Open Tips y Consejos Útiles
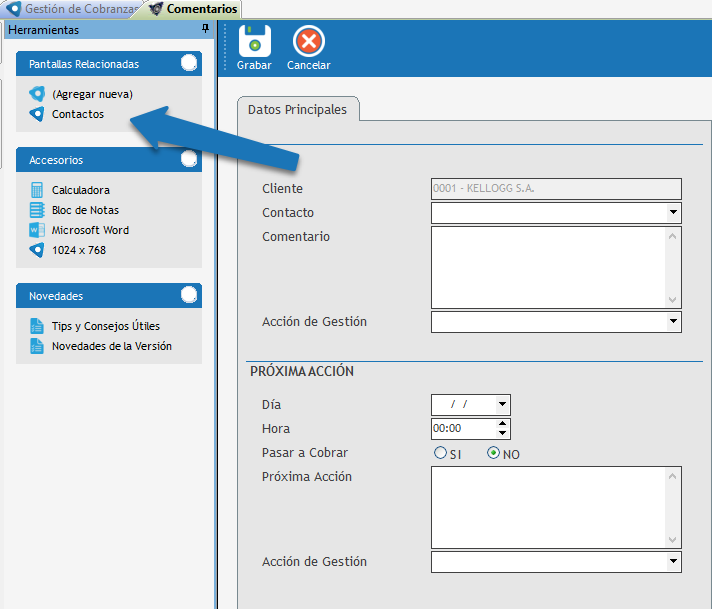Image resolution: width=712 pixels, height=609 pixels. pyautogui.click(x=105, y=326)
